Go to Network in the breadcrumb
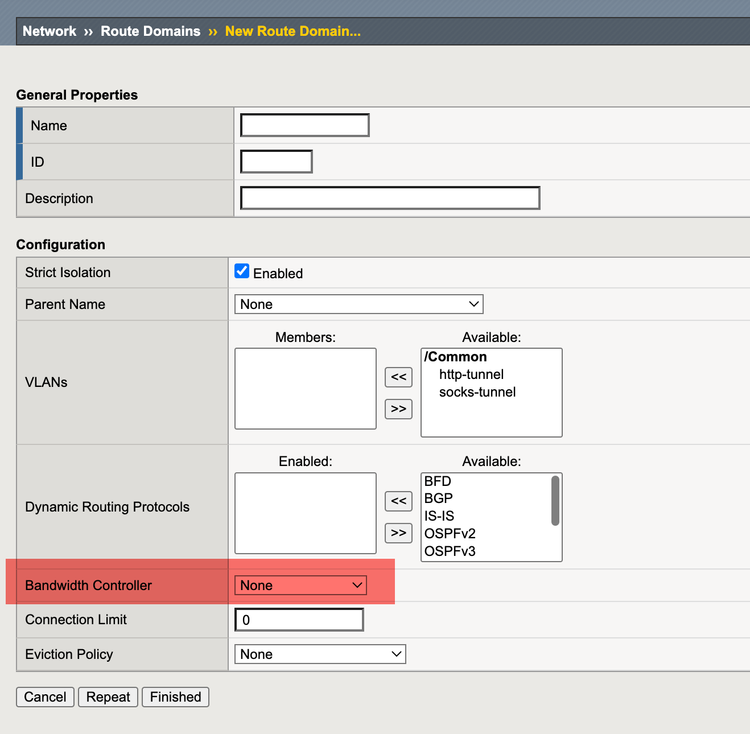 (x=49, y=31)
